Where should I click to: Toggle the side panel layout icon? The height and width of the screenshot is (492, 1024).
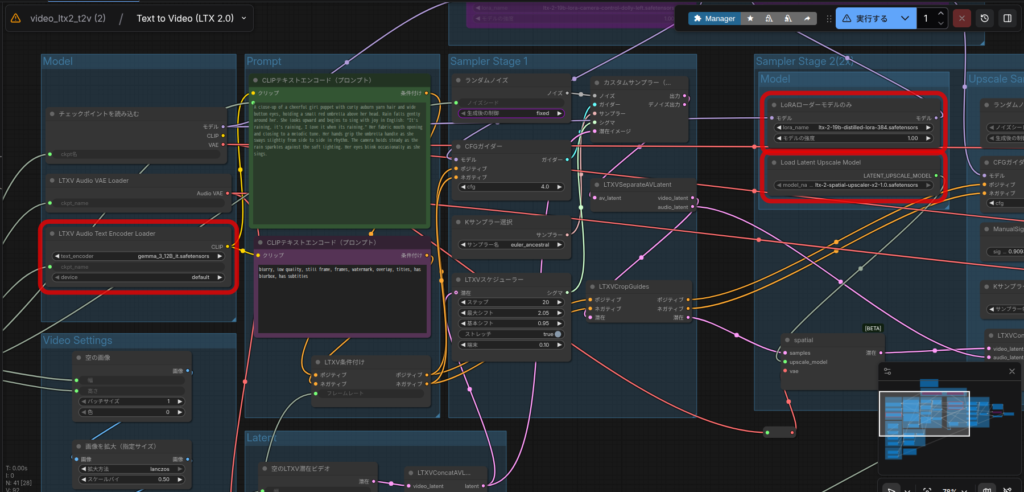pos(1008,18)
